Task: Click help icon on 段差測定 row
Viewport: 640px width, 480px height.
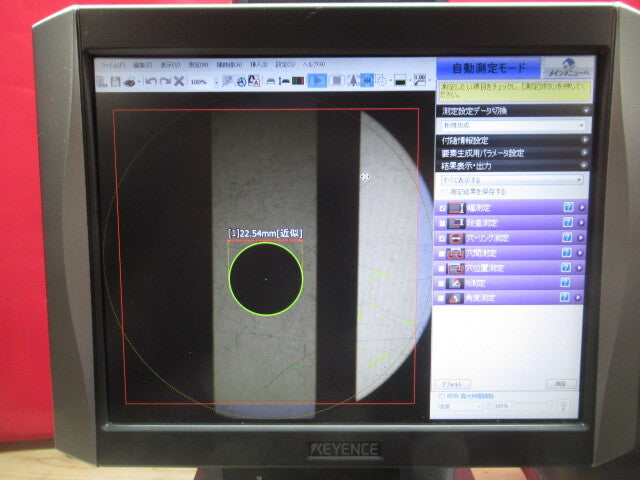Action: click(568, 222)
